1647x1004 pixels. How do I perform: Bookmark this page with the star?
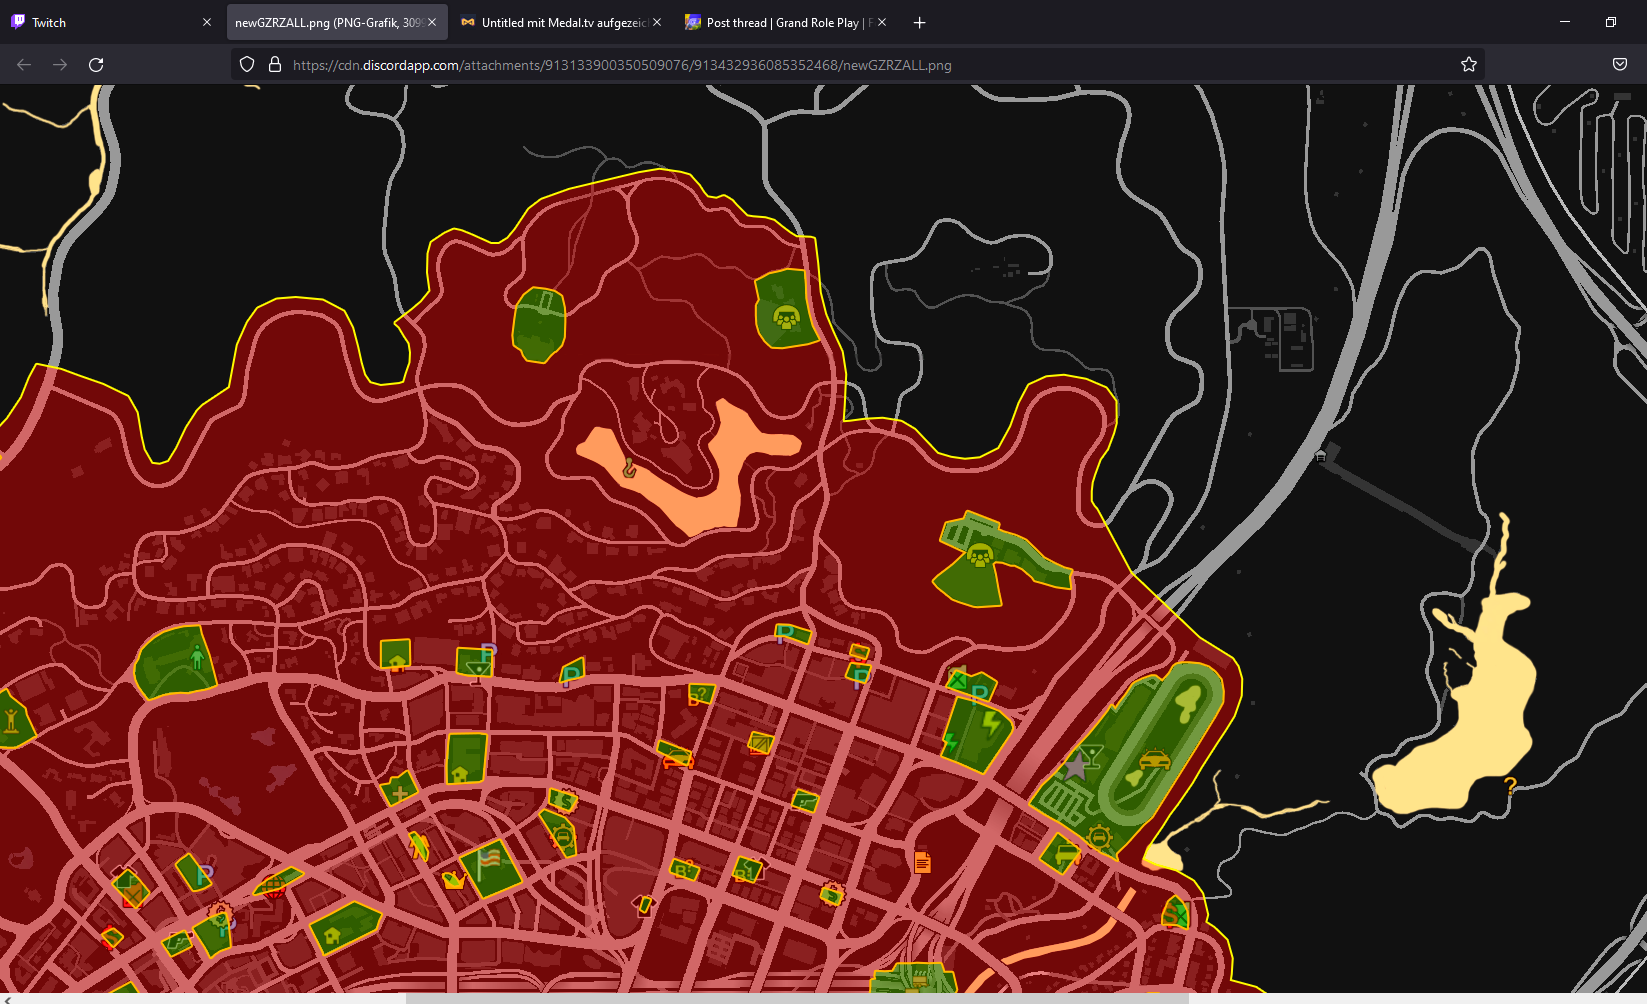1469,64
